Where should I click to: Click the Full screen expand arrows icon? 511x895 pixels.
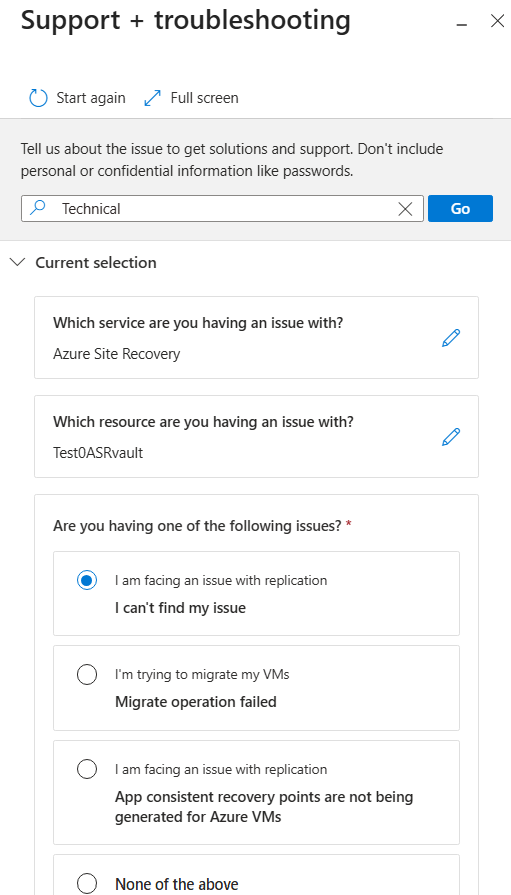tap(152, 98)
